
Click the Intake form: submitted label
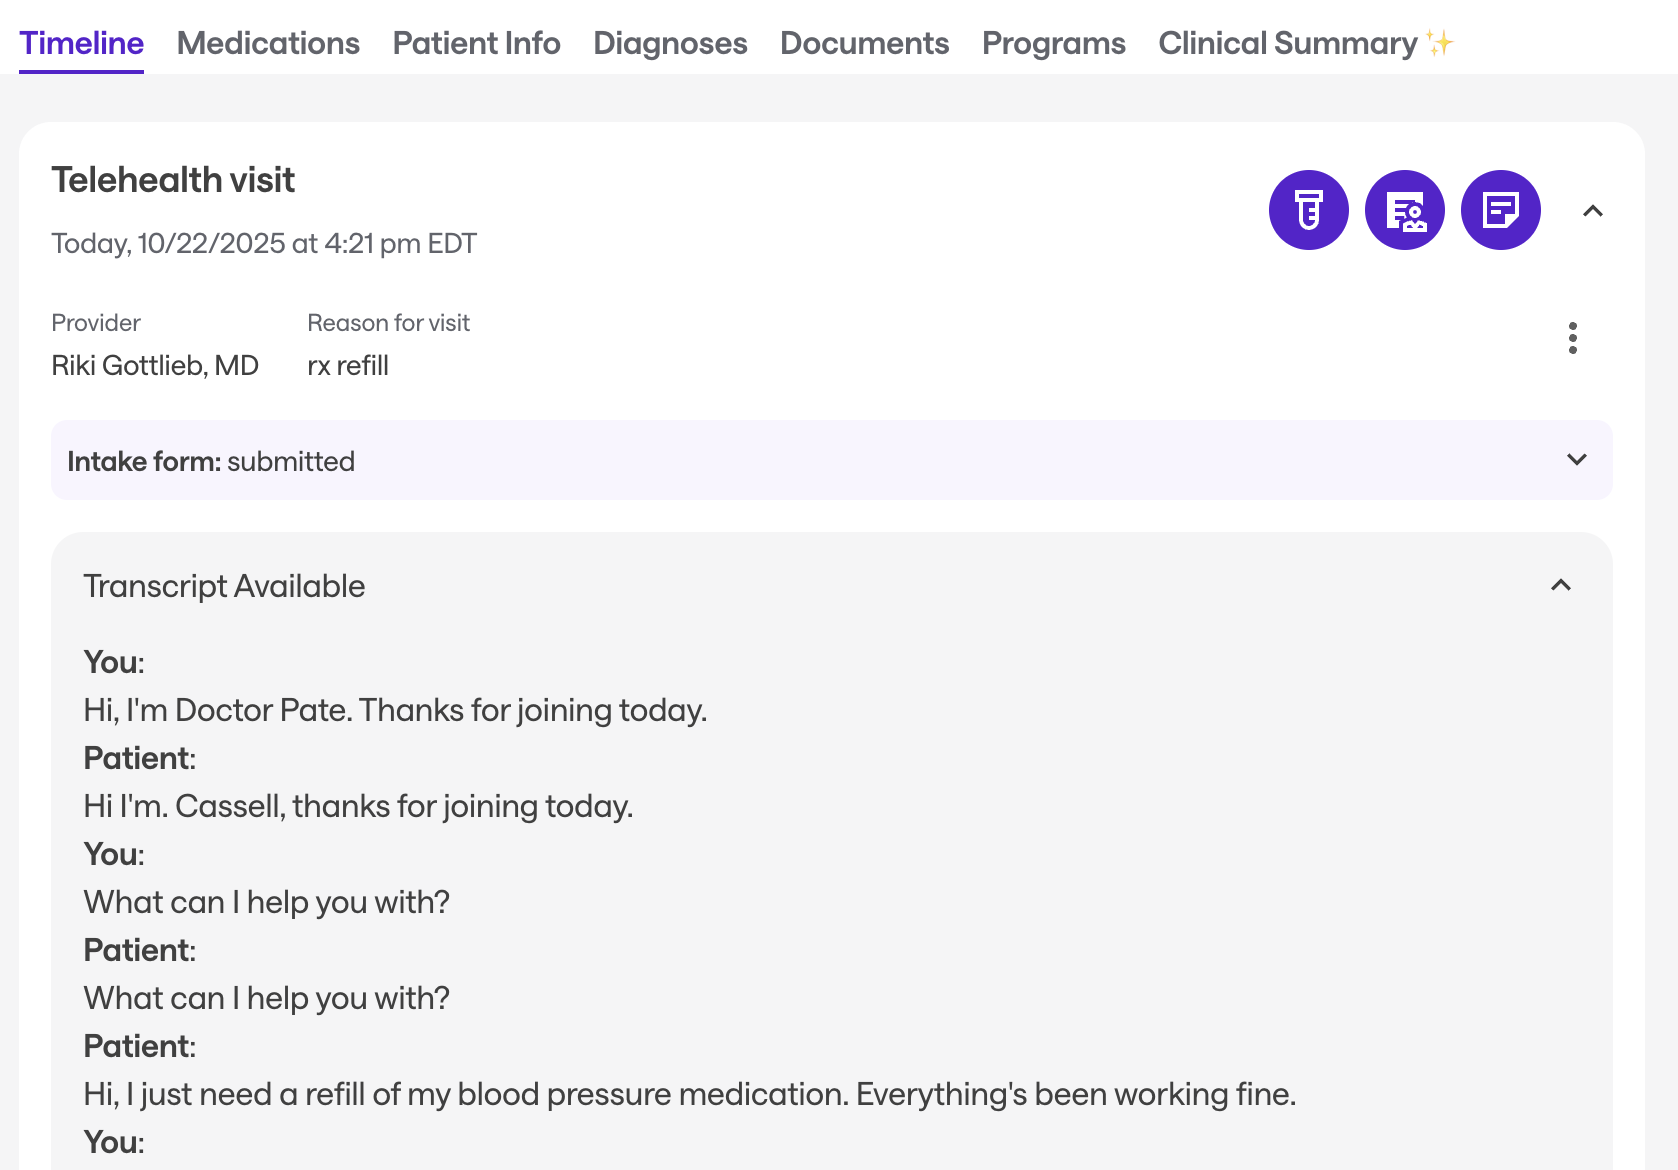click(211, 461)
